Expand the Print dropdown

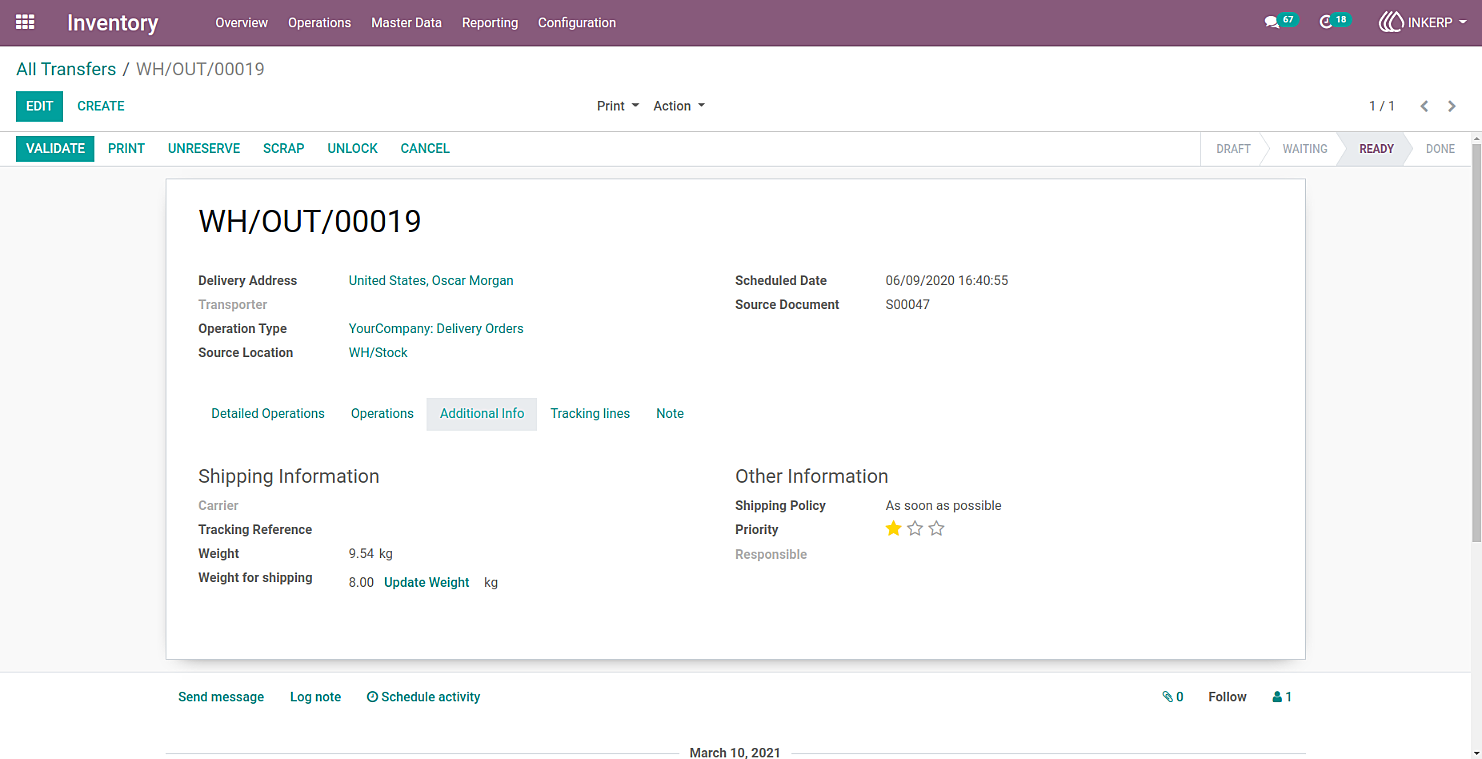pyautogui.click(x=618, y=106)
